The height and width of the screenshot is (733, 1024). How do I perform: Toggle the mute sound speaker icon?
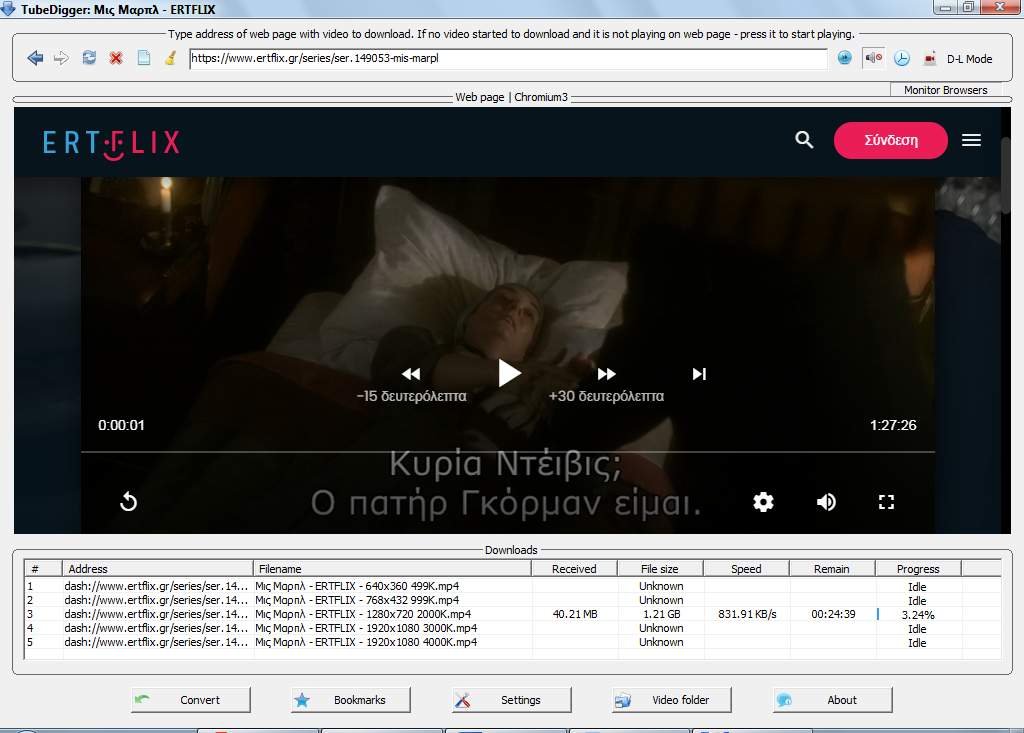coord(873,58)
